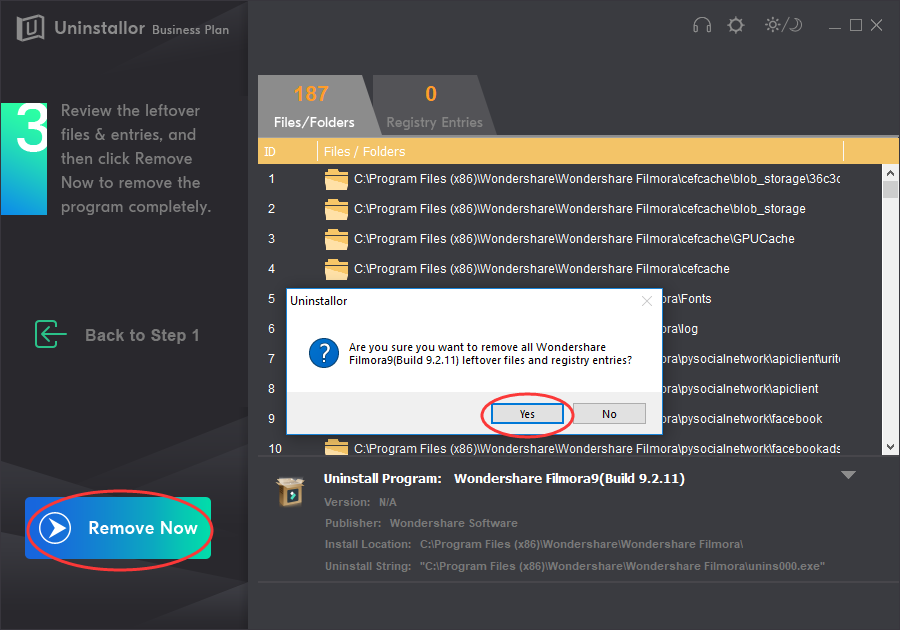Click the Version N/A text
Image resolution: width=900 pixels, height=630 pixels.
pyautogui.click(x=360, y=502)
